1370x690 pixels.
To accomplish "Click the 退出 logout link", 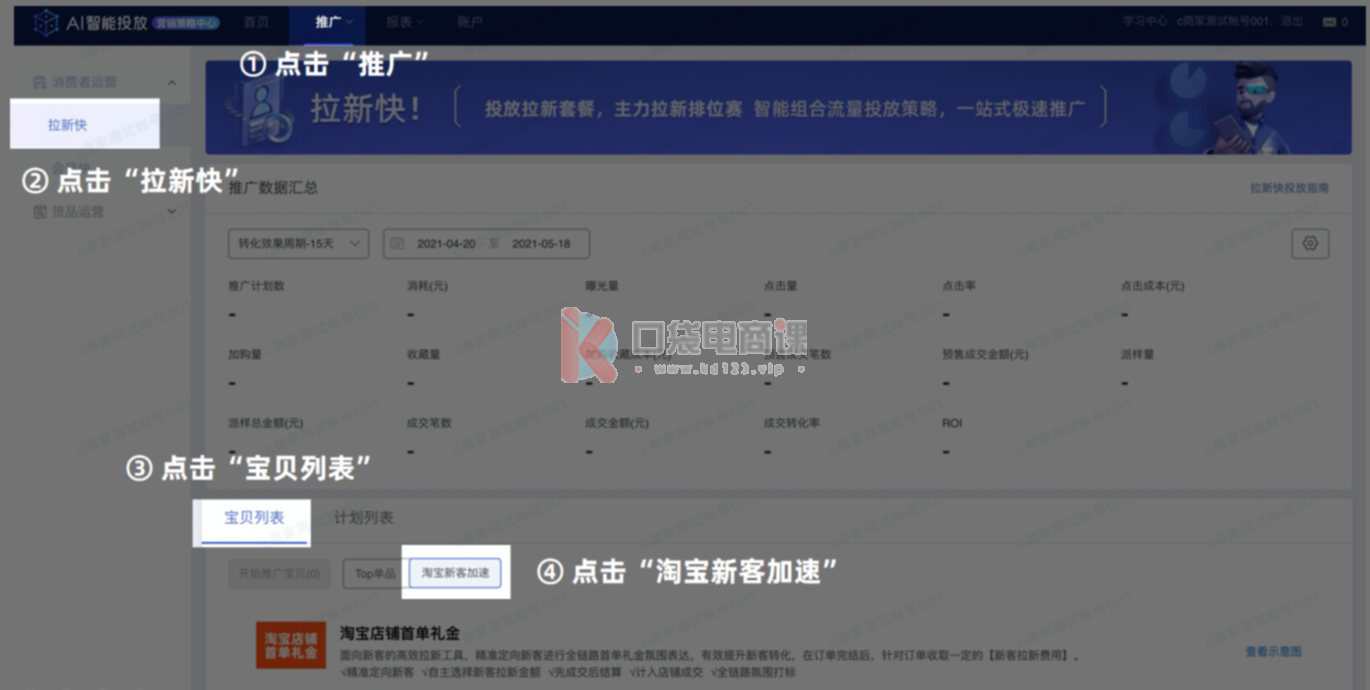I will click(1292, 21).
